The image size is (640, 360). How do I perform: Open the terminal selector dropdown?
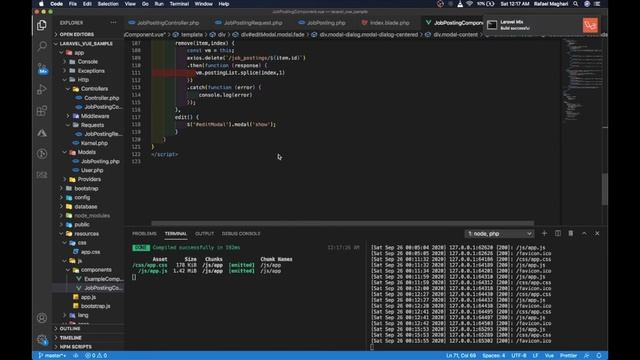point(499,233)
